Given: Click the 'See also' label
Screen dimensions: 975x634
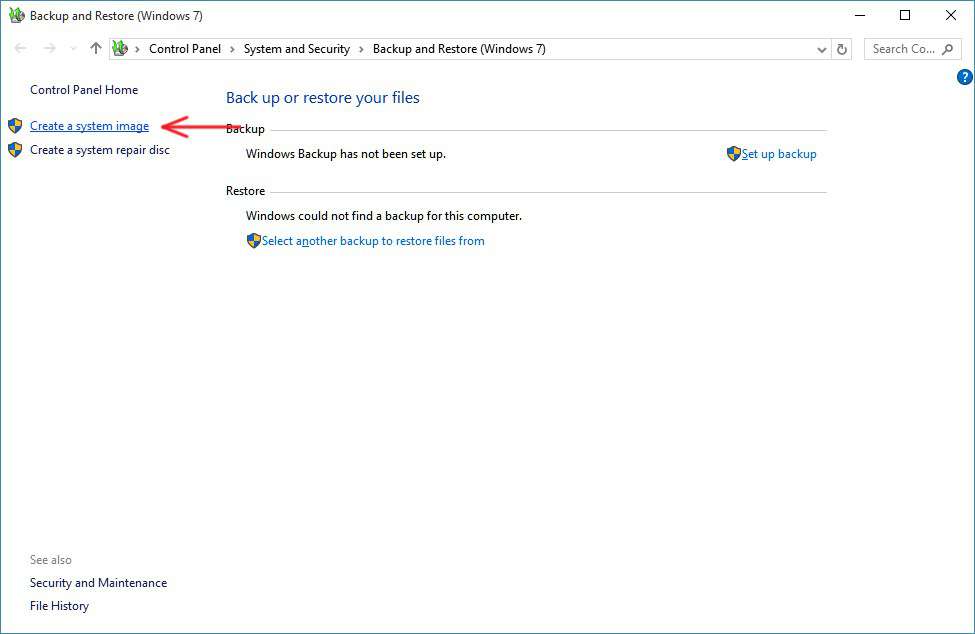Looking at the screenshot, I should point(50,560).
